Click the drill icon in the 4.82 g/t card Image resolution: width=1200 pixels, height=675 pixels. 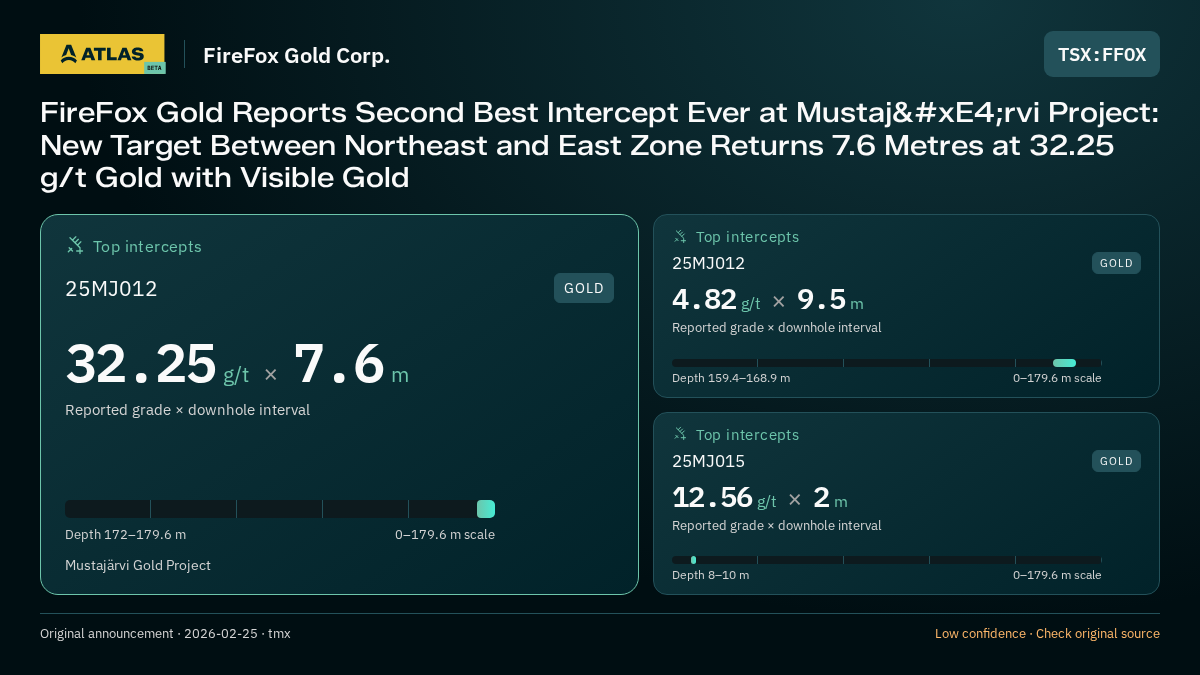[x=680, y=236]
